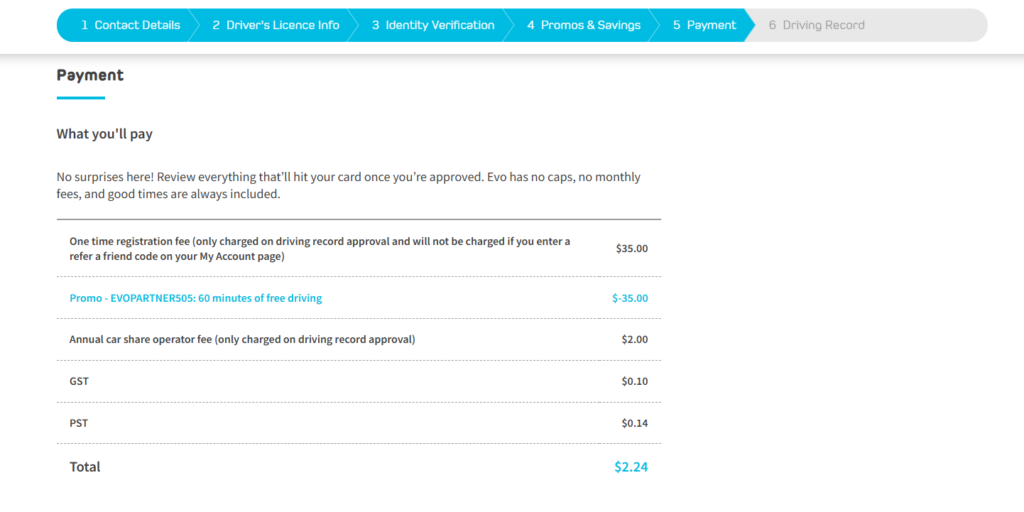Screen dimensions: 1024x512
Task: Click the step 5 Payment tab
Action: (x=705, y=25)
